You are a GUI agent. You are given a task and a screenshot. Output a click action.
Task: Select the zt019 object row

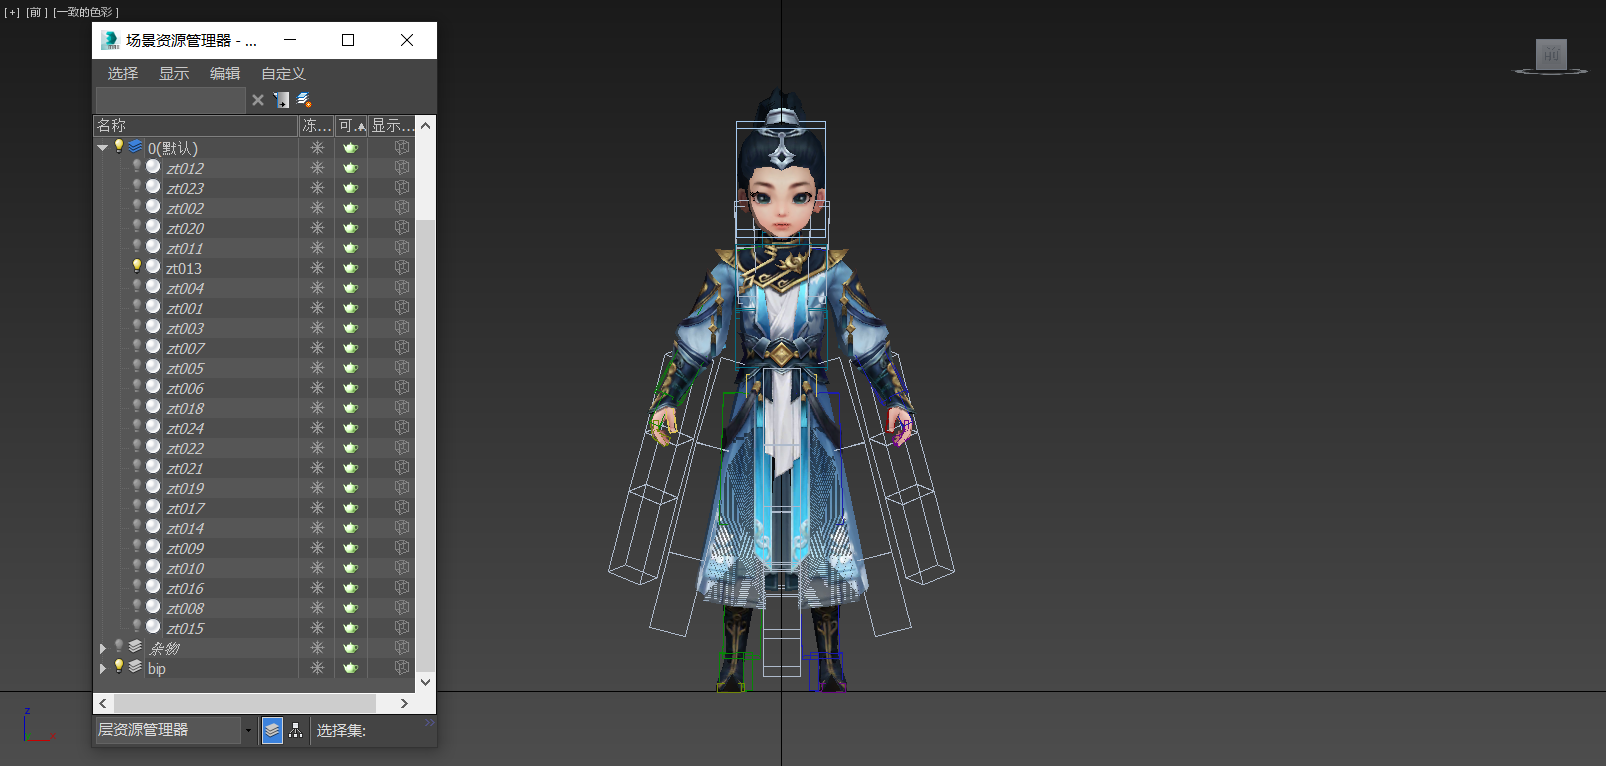[255, 488]
